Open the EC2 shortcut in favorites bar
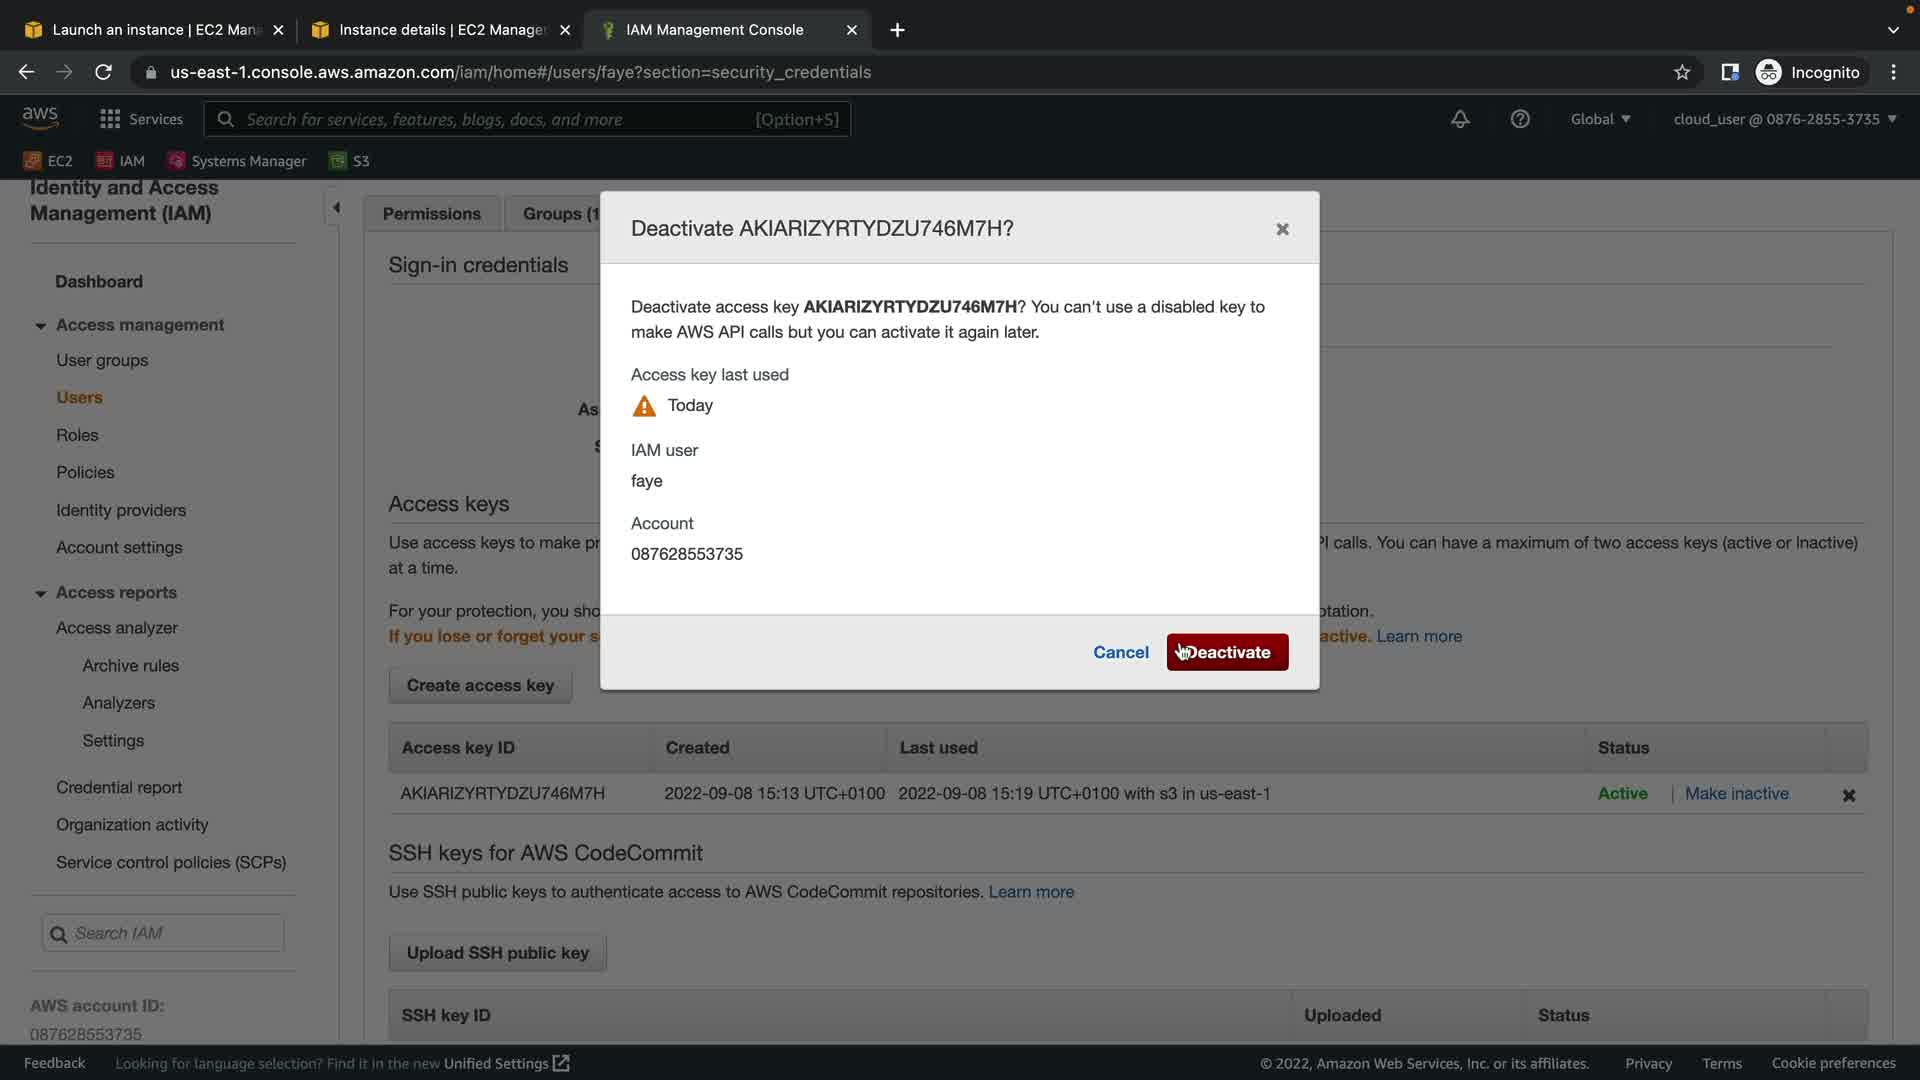The height and width of the screenshot is (1080, 1920). (48, 161)
